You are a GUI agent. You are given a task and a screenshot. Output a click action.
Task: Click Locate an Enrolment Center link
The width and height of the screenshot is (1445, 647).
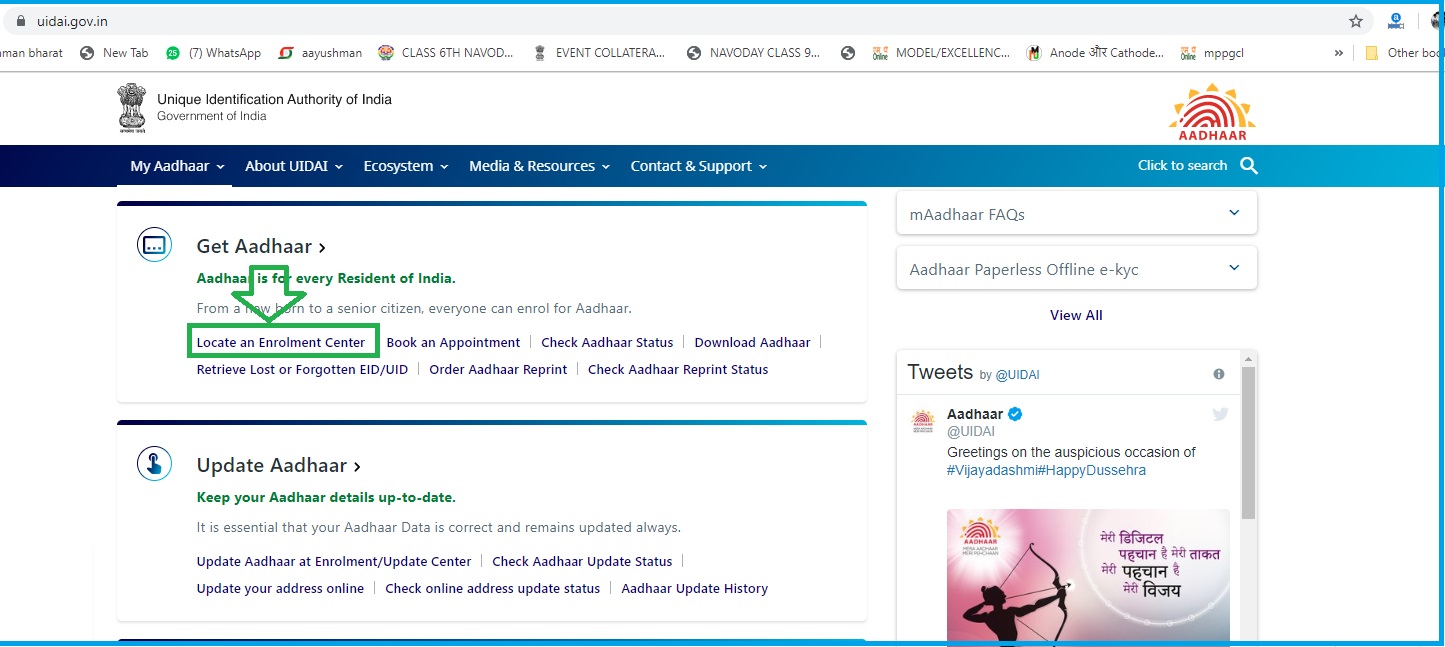pos(281,342)
